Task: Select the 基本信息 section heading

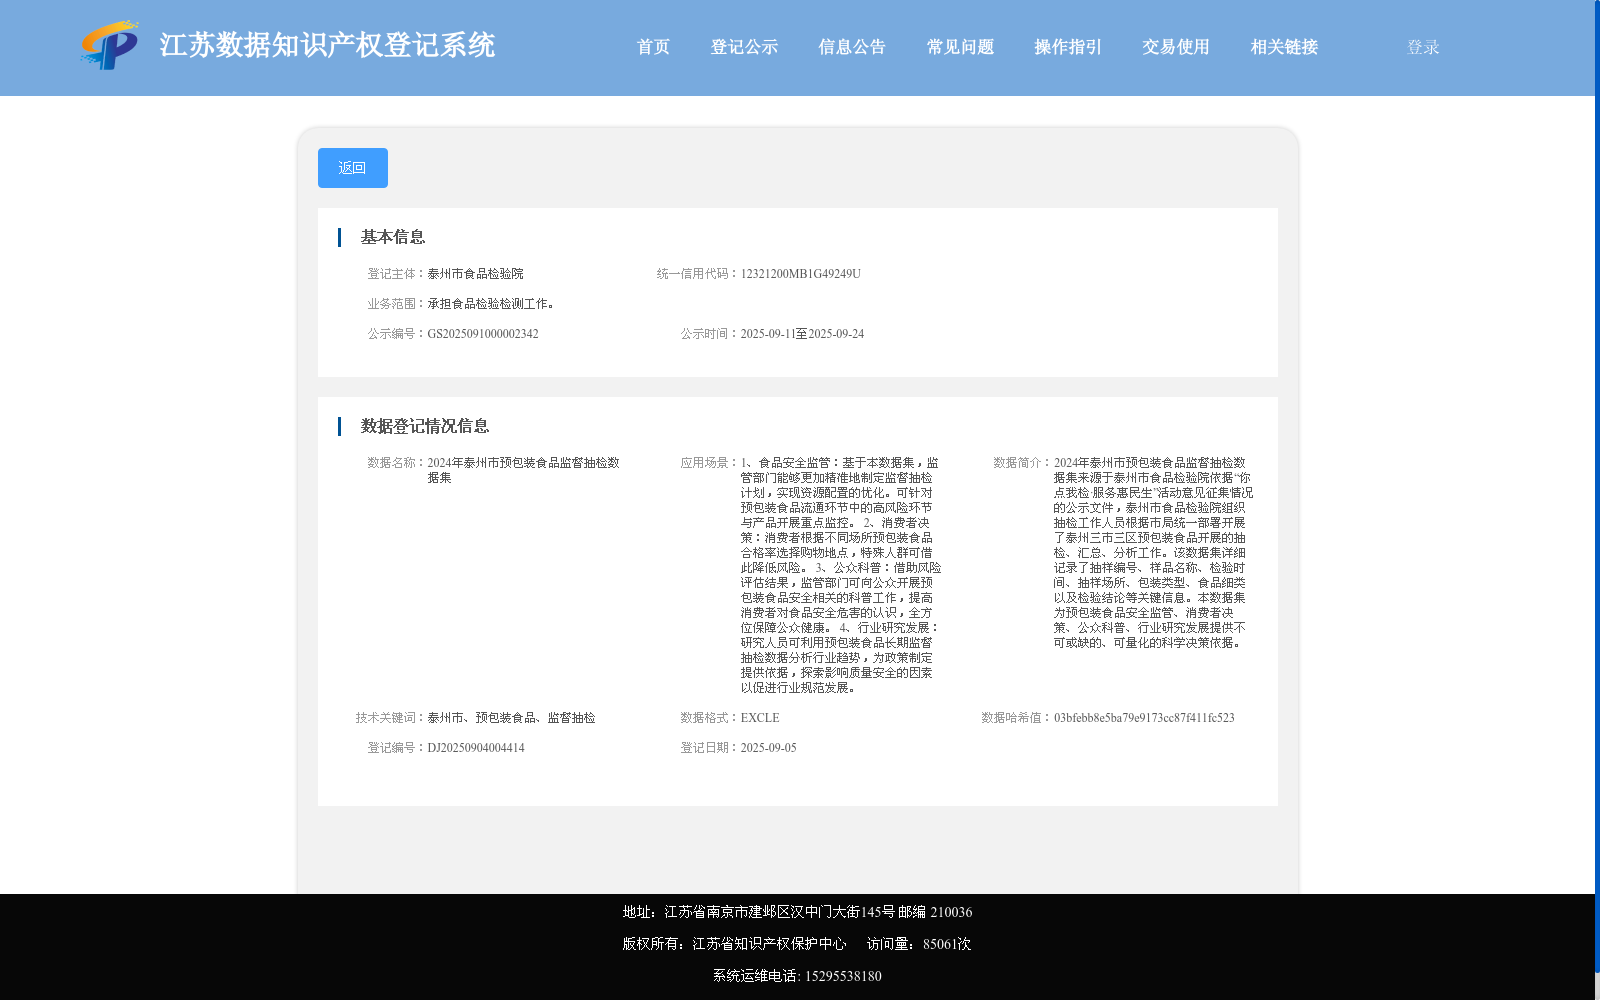Action: [x=393, y=237]
